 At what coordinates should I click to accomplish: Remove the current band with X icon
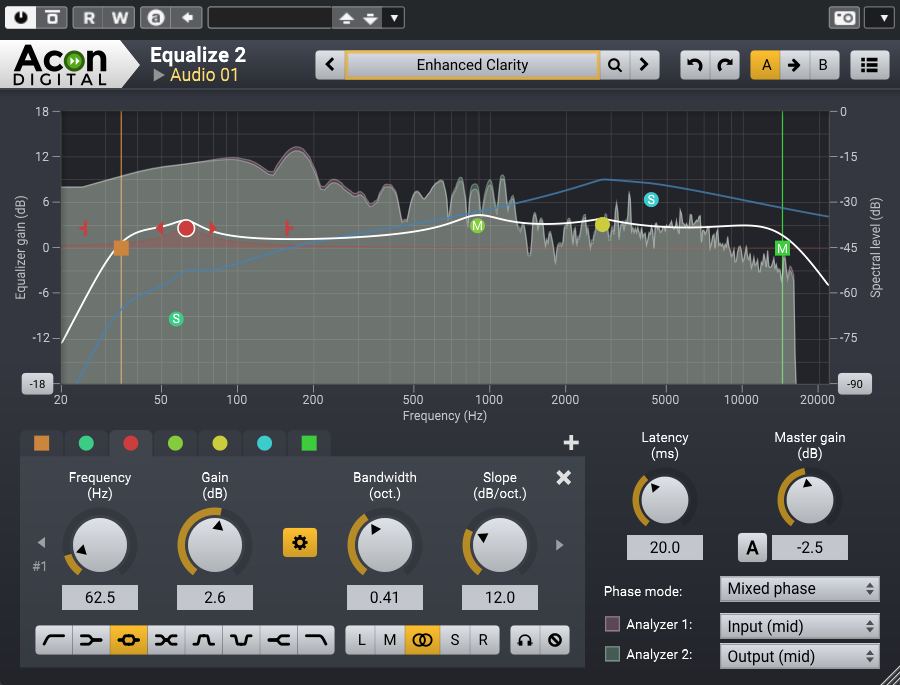click(564, 477)
